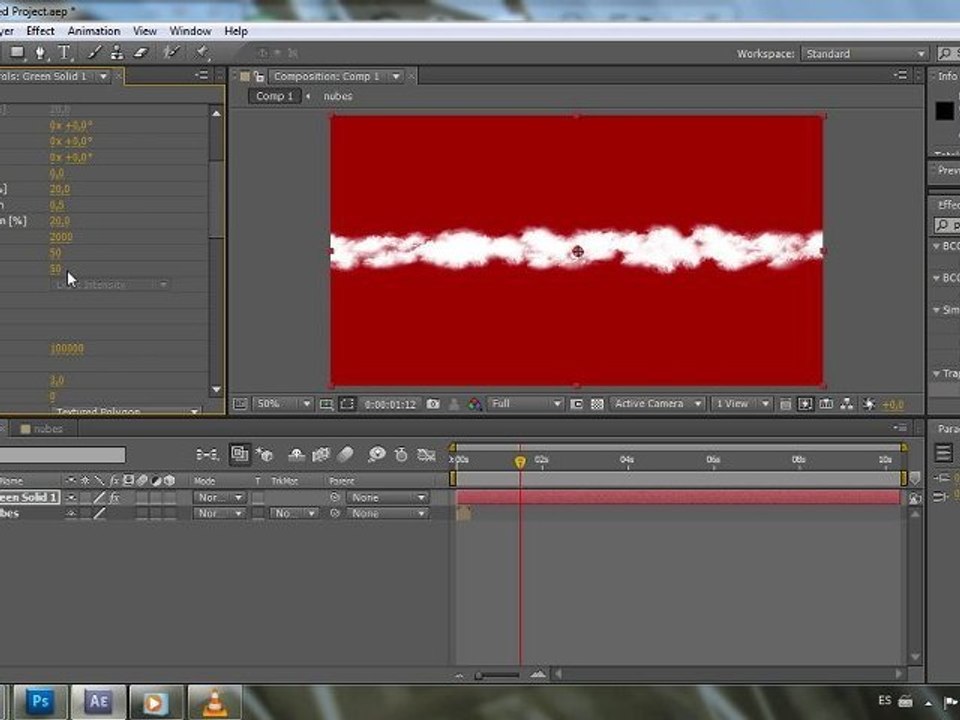960x720 pixels.
Task: Toggle Draft 3D in timeline
Action: tap(264, 454)
